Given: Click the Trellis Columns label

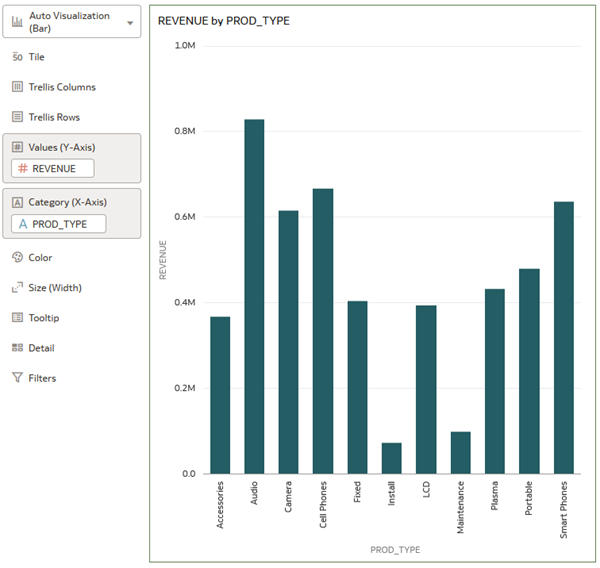Looking at the screenshot, I should click(62, 87).
